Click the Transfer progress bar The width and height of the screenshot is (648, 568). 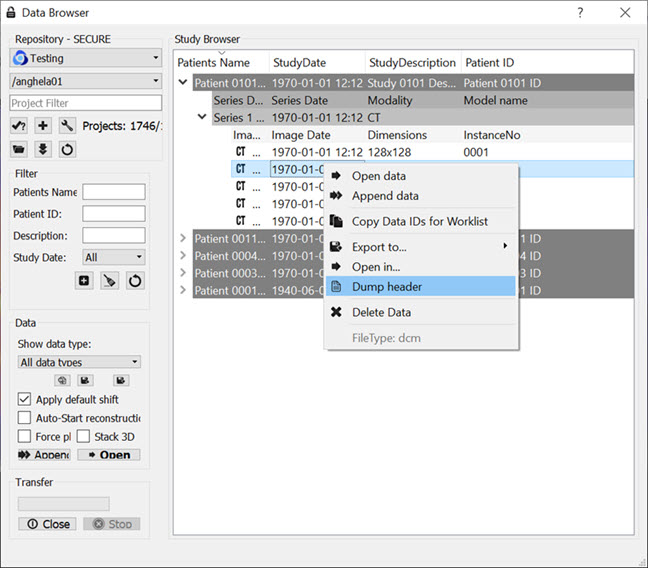tap(64, 504)
